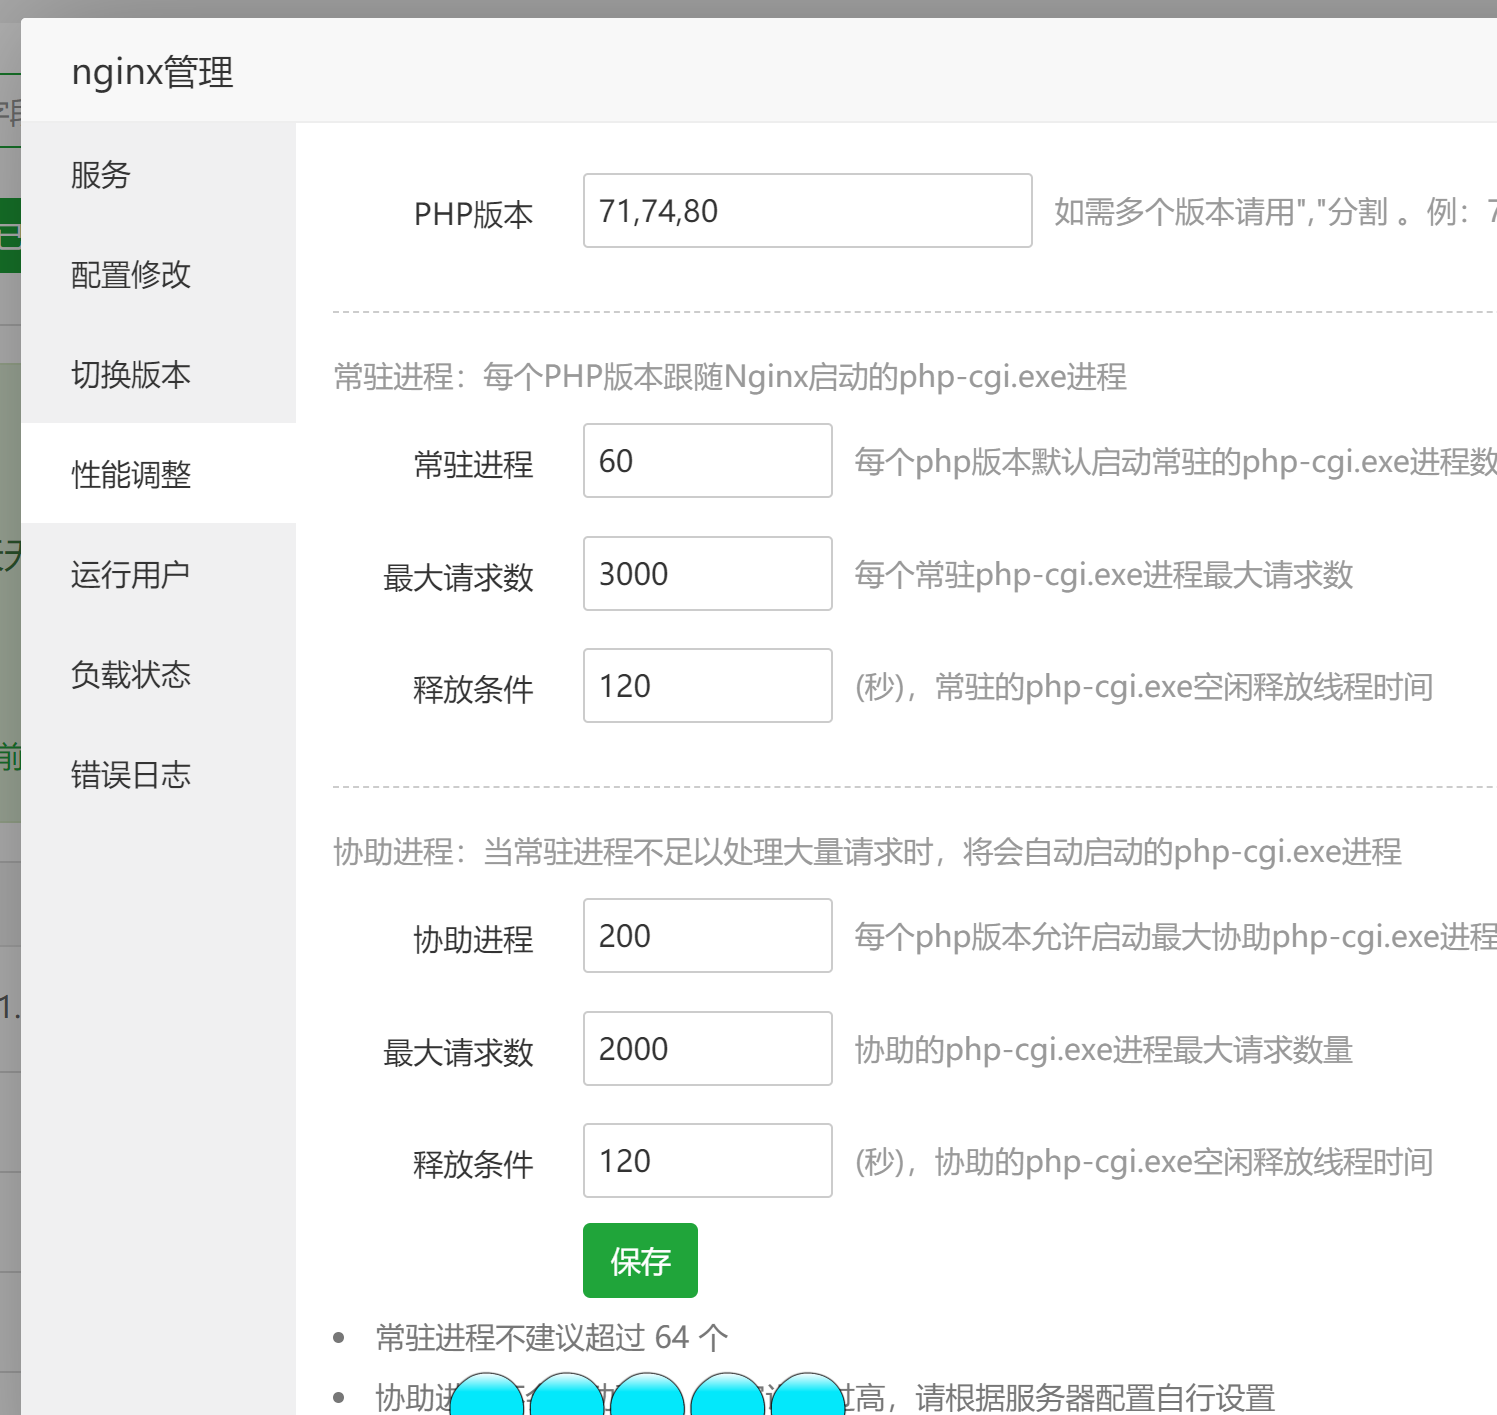1497x1415 pixels.
Task: Click the description 协助的php-cgi.exe进程最大请求数量
Action: pyautogui.click(x=1104, y=1049)
